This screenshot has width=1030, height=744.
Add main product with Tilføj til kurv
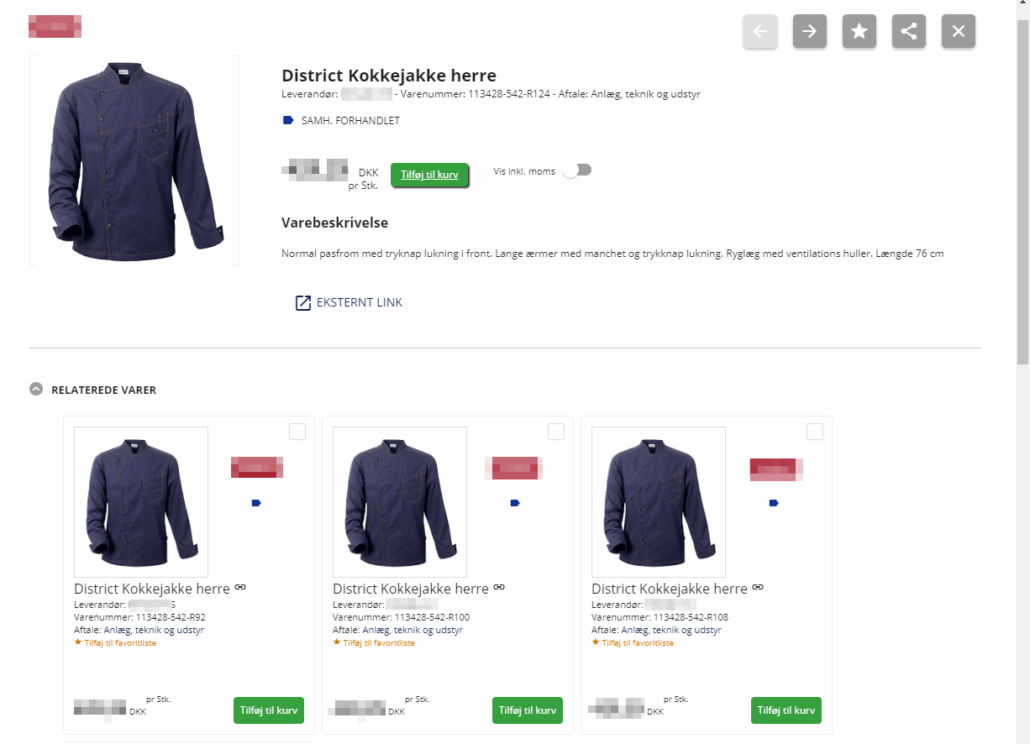pyautogui.click(x=430, y=175)
